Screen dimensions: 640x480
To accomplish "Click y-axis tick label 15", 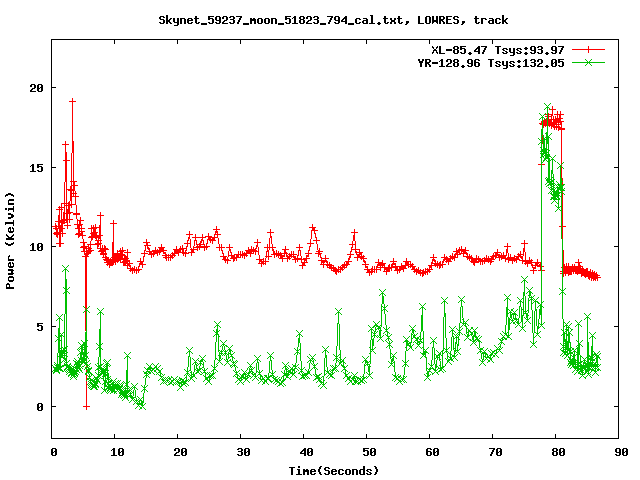I will [37, 167].
